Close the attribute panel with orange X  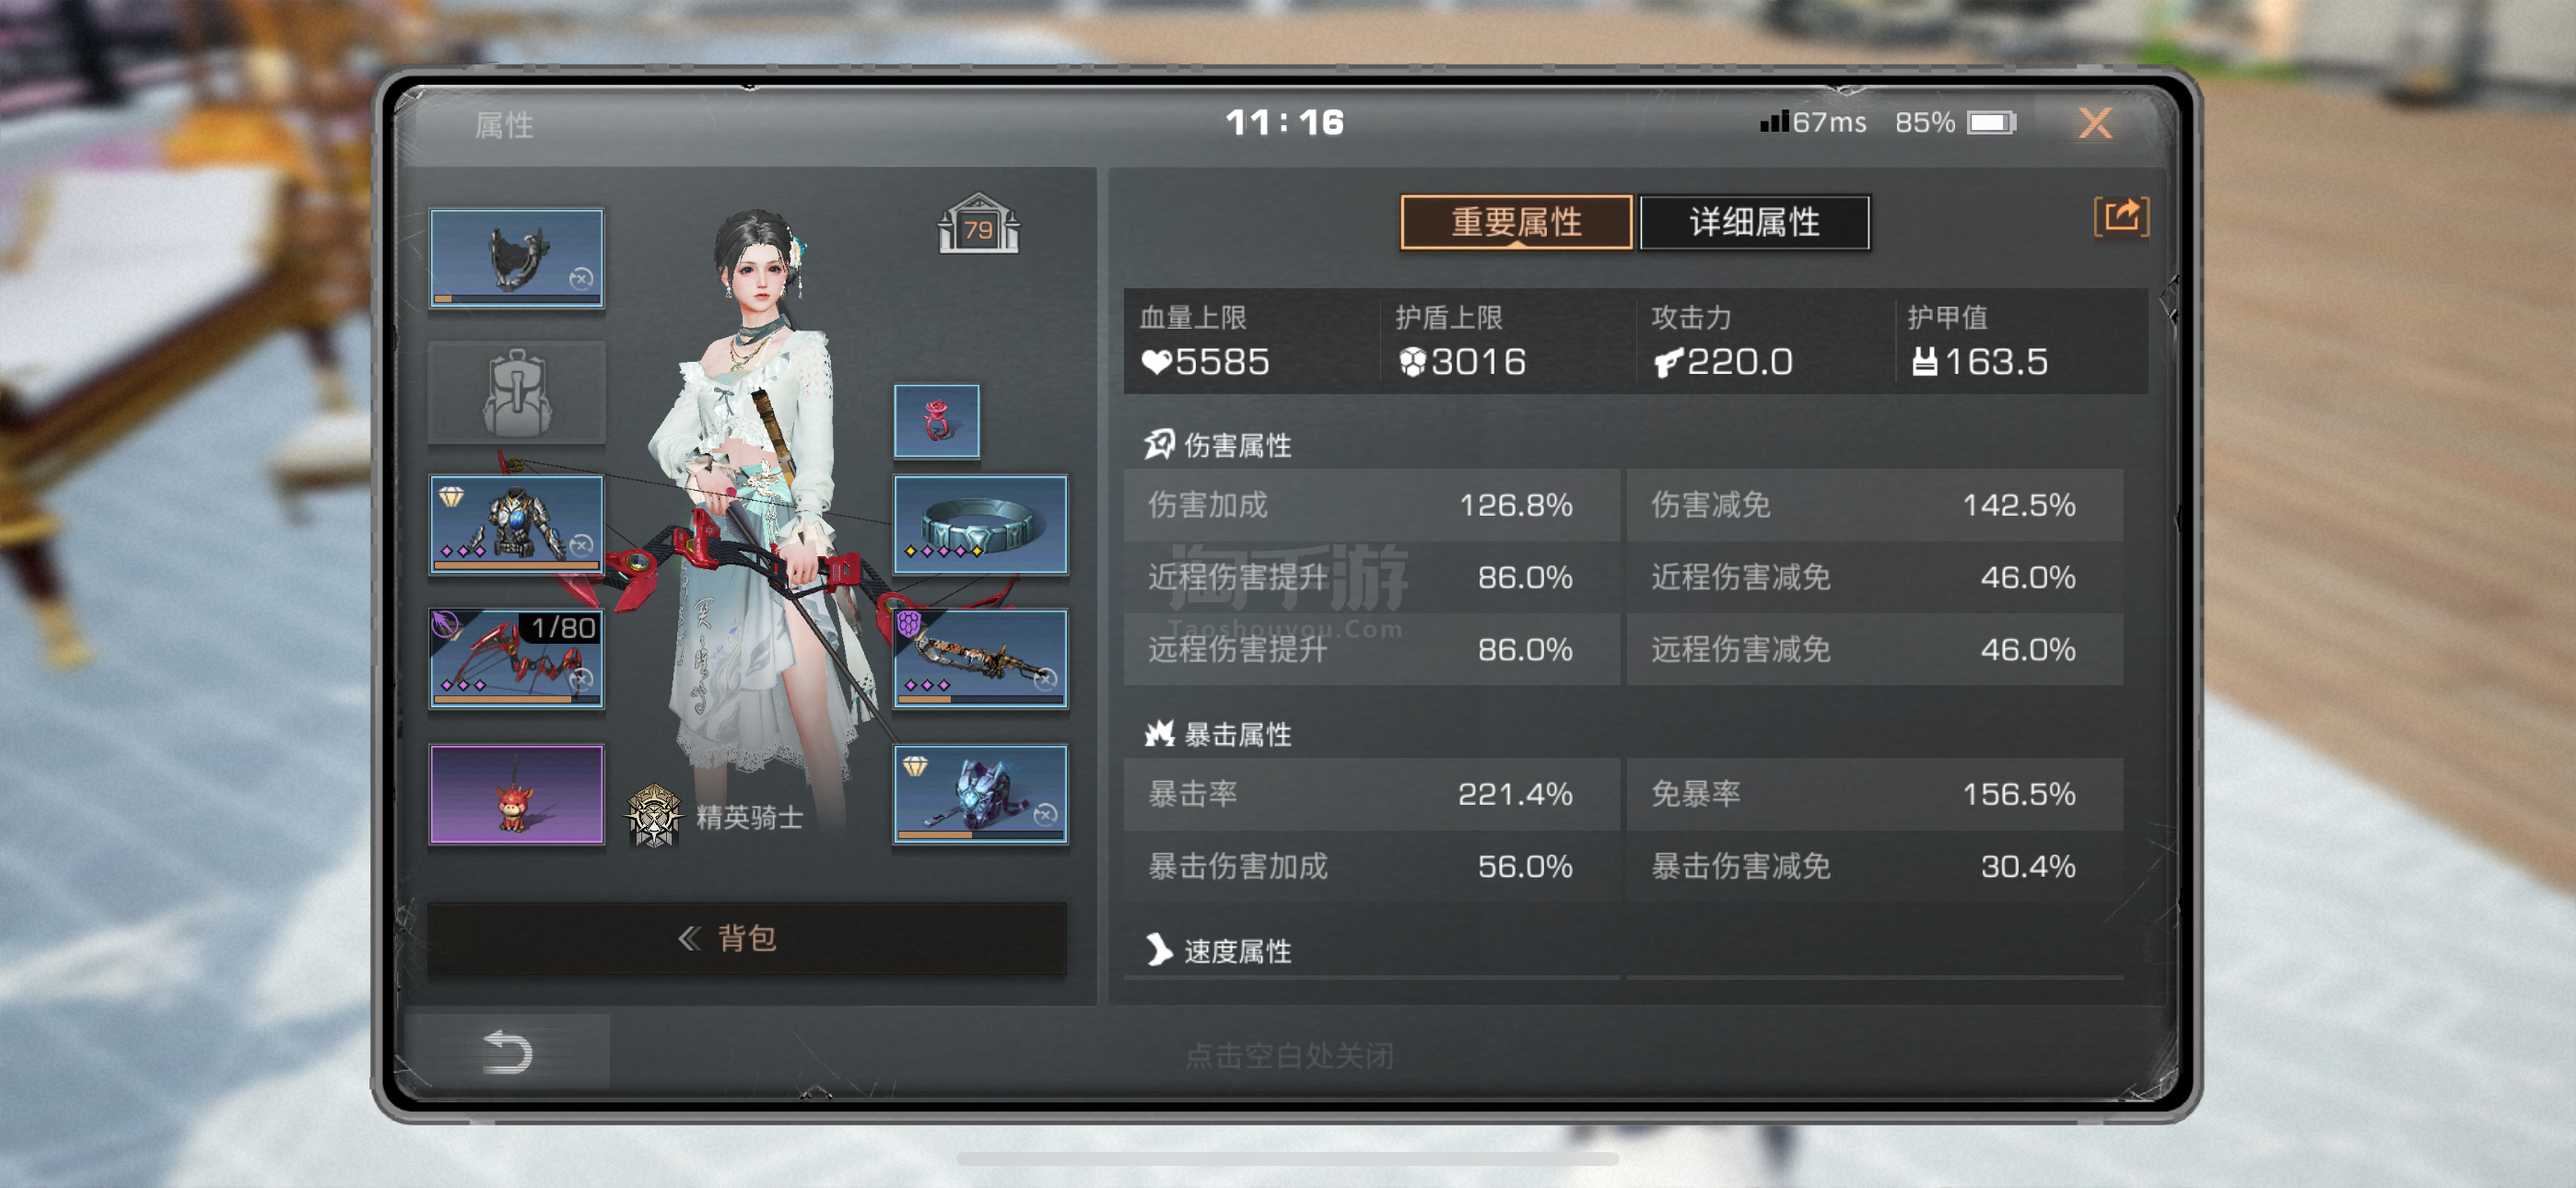click(2095, 123)
